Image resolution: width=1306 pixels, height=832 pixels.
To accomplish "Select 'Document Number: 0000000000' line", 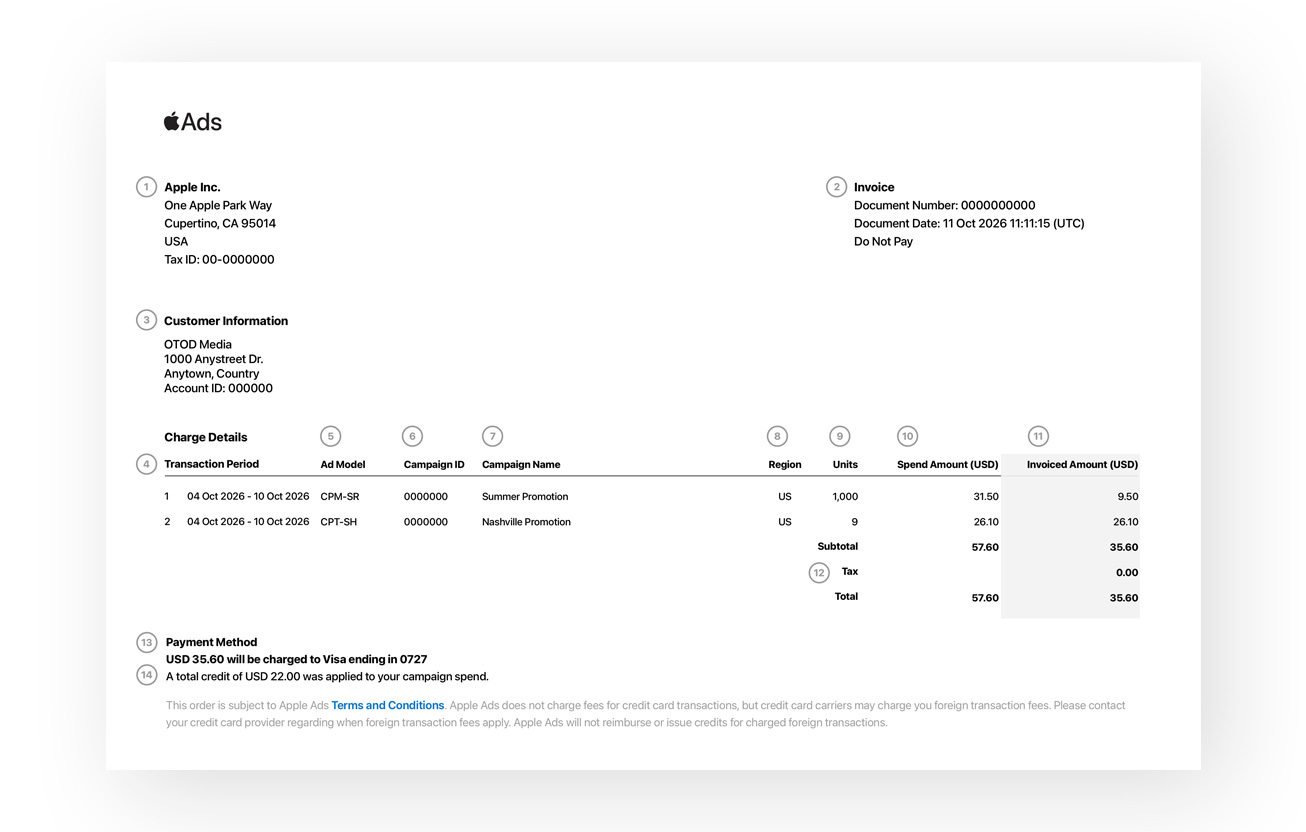I will [x=945, y=205].
